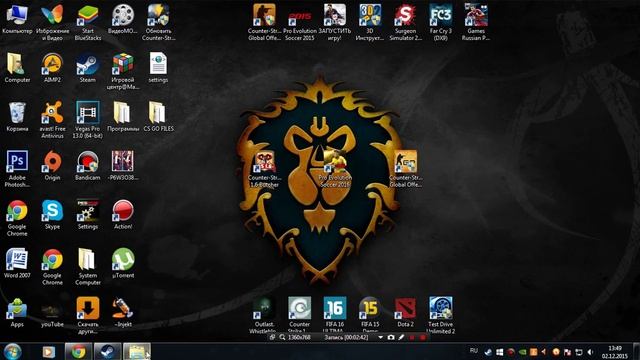640x360 pixels.
Task: Launch avast! Free Antivirus shortcut
Action: [x=52, y=120]
